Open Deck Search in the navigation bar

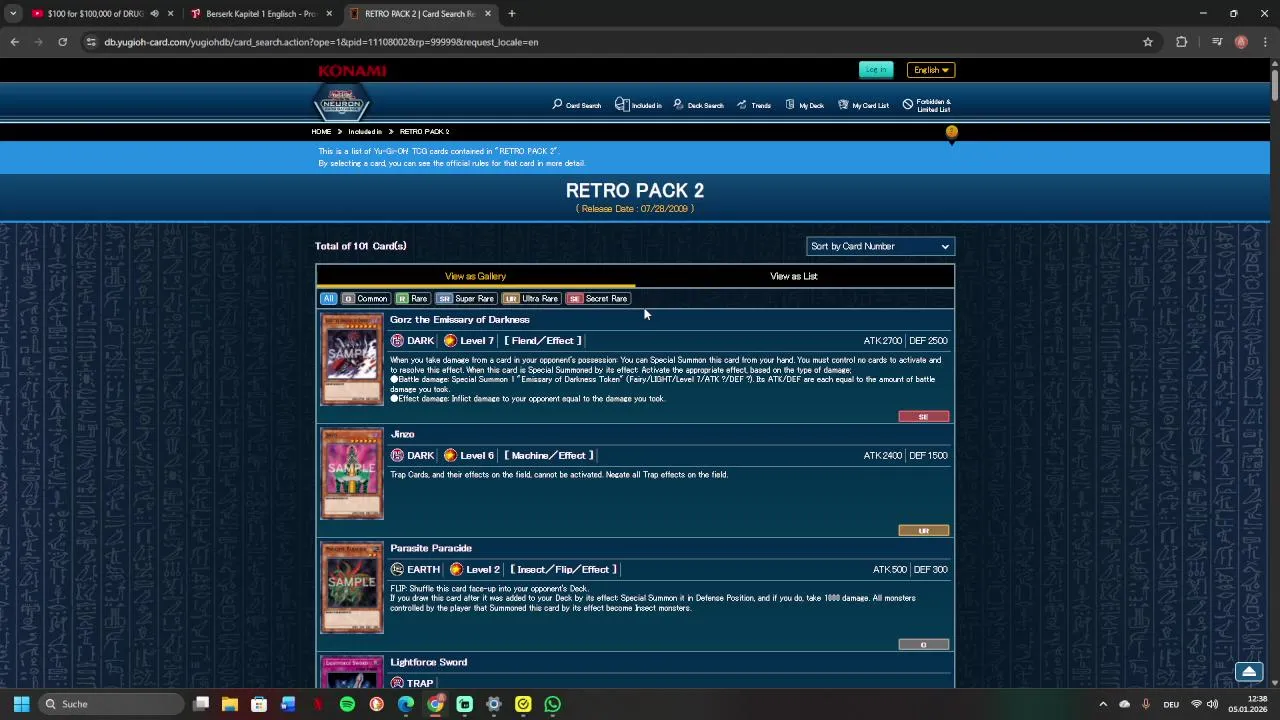click(x=698, y=105)
